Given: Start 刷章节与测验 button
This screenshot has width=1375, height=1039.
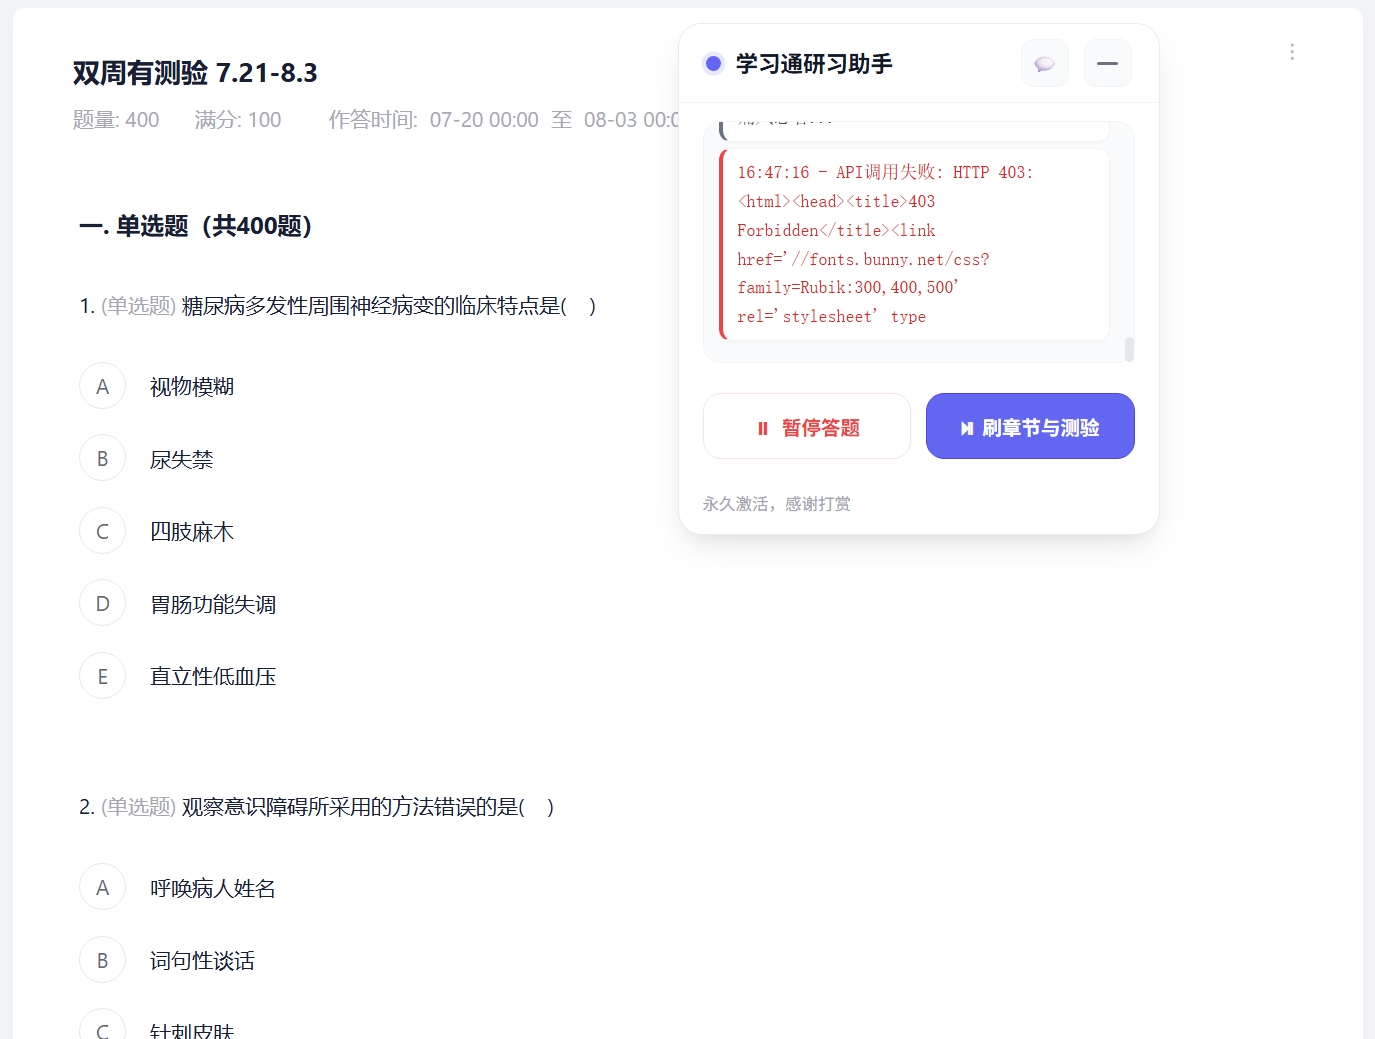Looking at the screenshot, I should pyautogui.click(x=1030, y=427).
